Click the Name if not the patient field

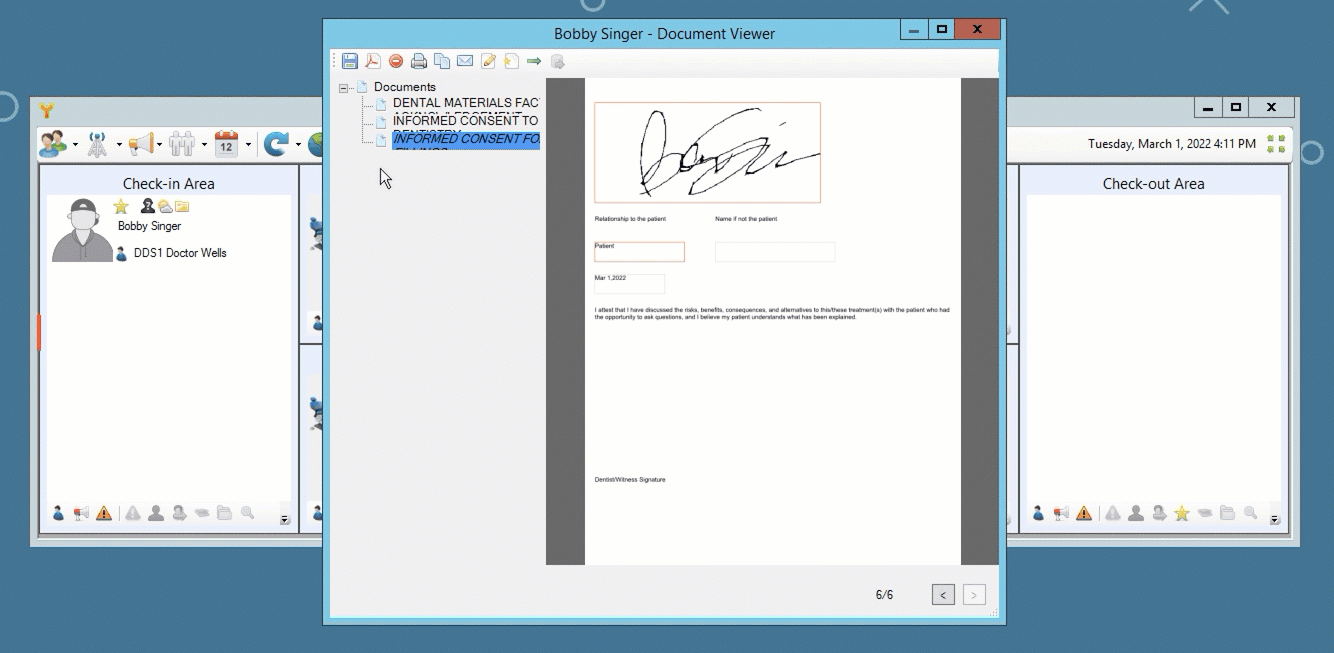coord(774,252)
